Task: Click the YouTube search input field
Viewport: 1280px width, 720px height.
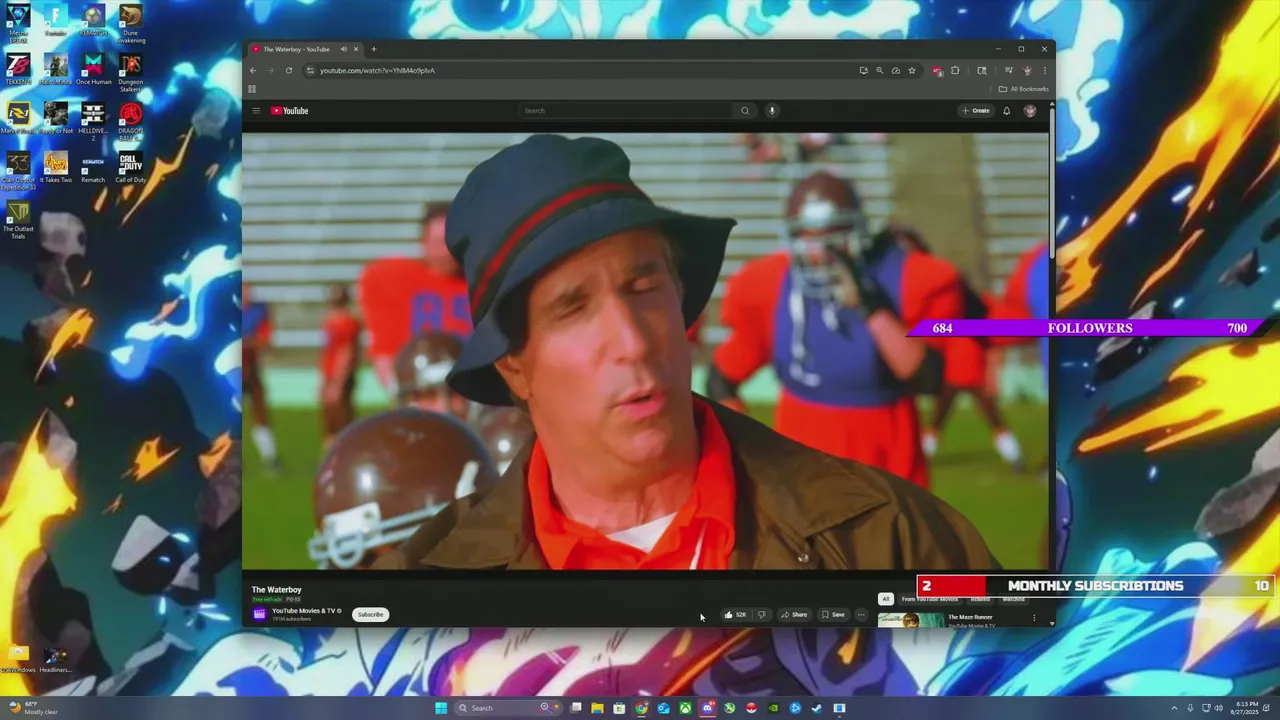Action: [626, 111]
